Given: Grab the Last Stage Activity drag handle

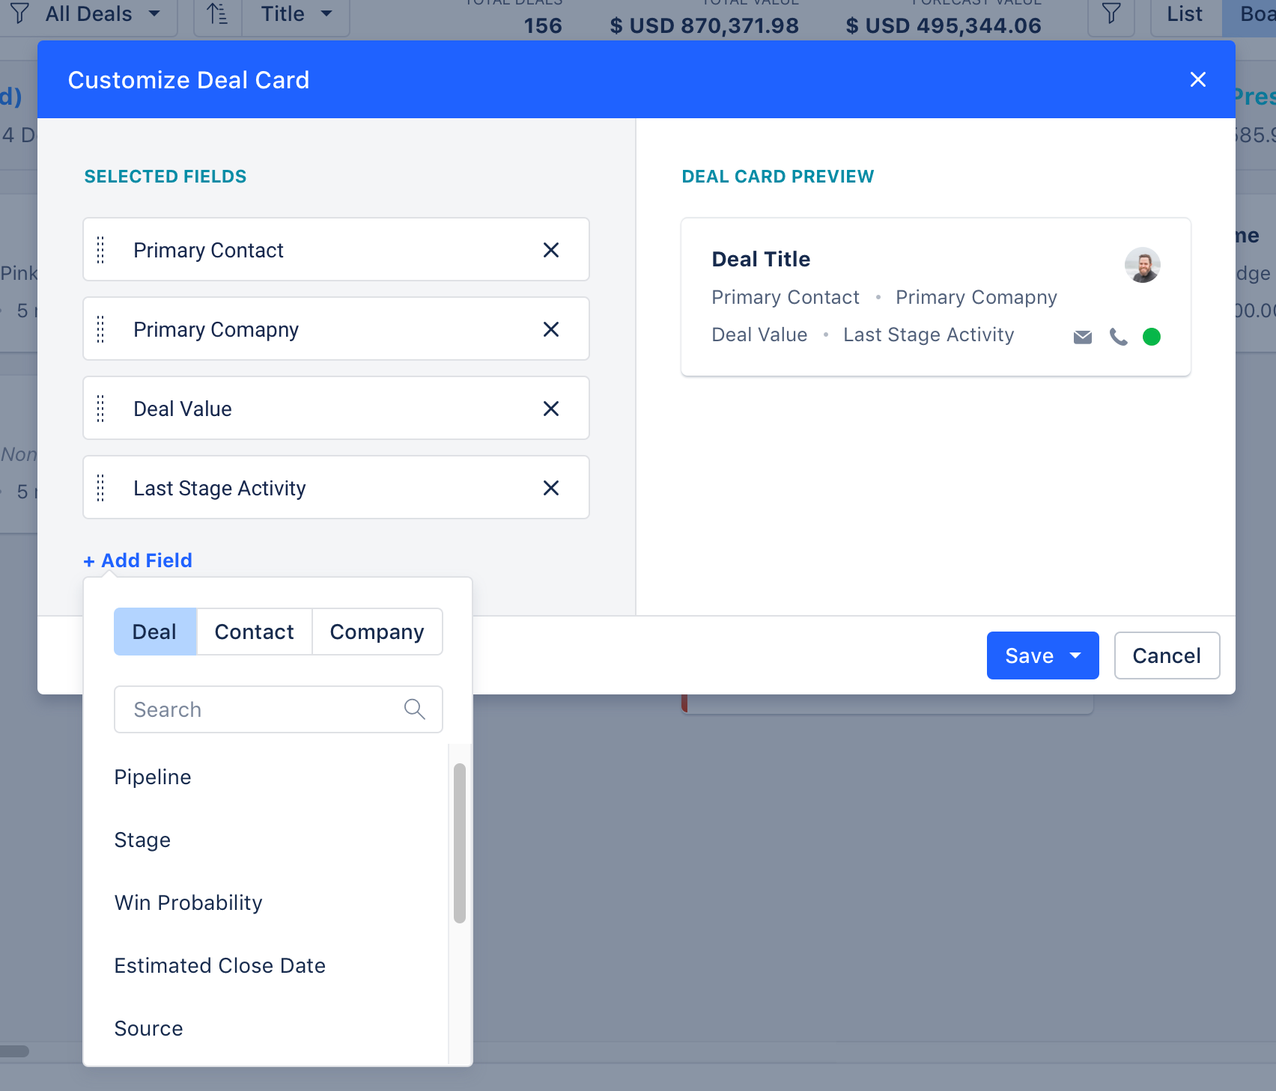Looking at the screenshot, I should click(101, 488).
